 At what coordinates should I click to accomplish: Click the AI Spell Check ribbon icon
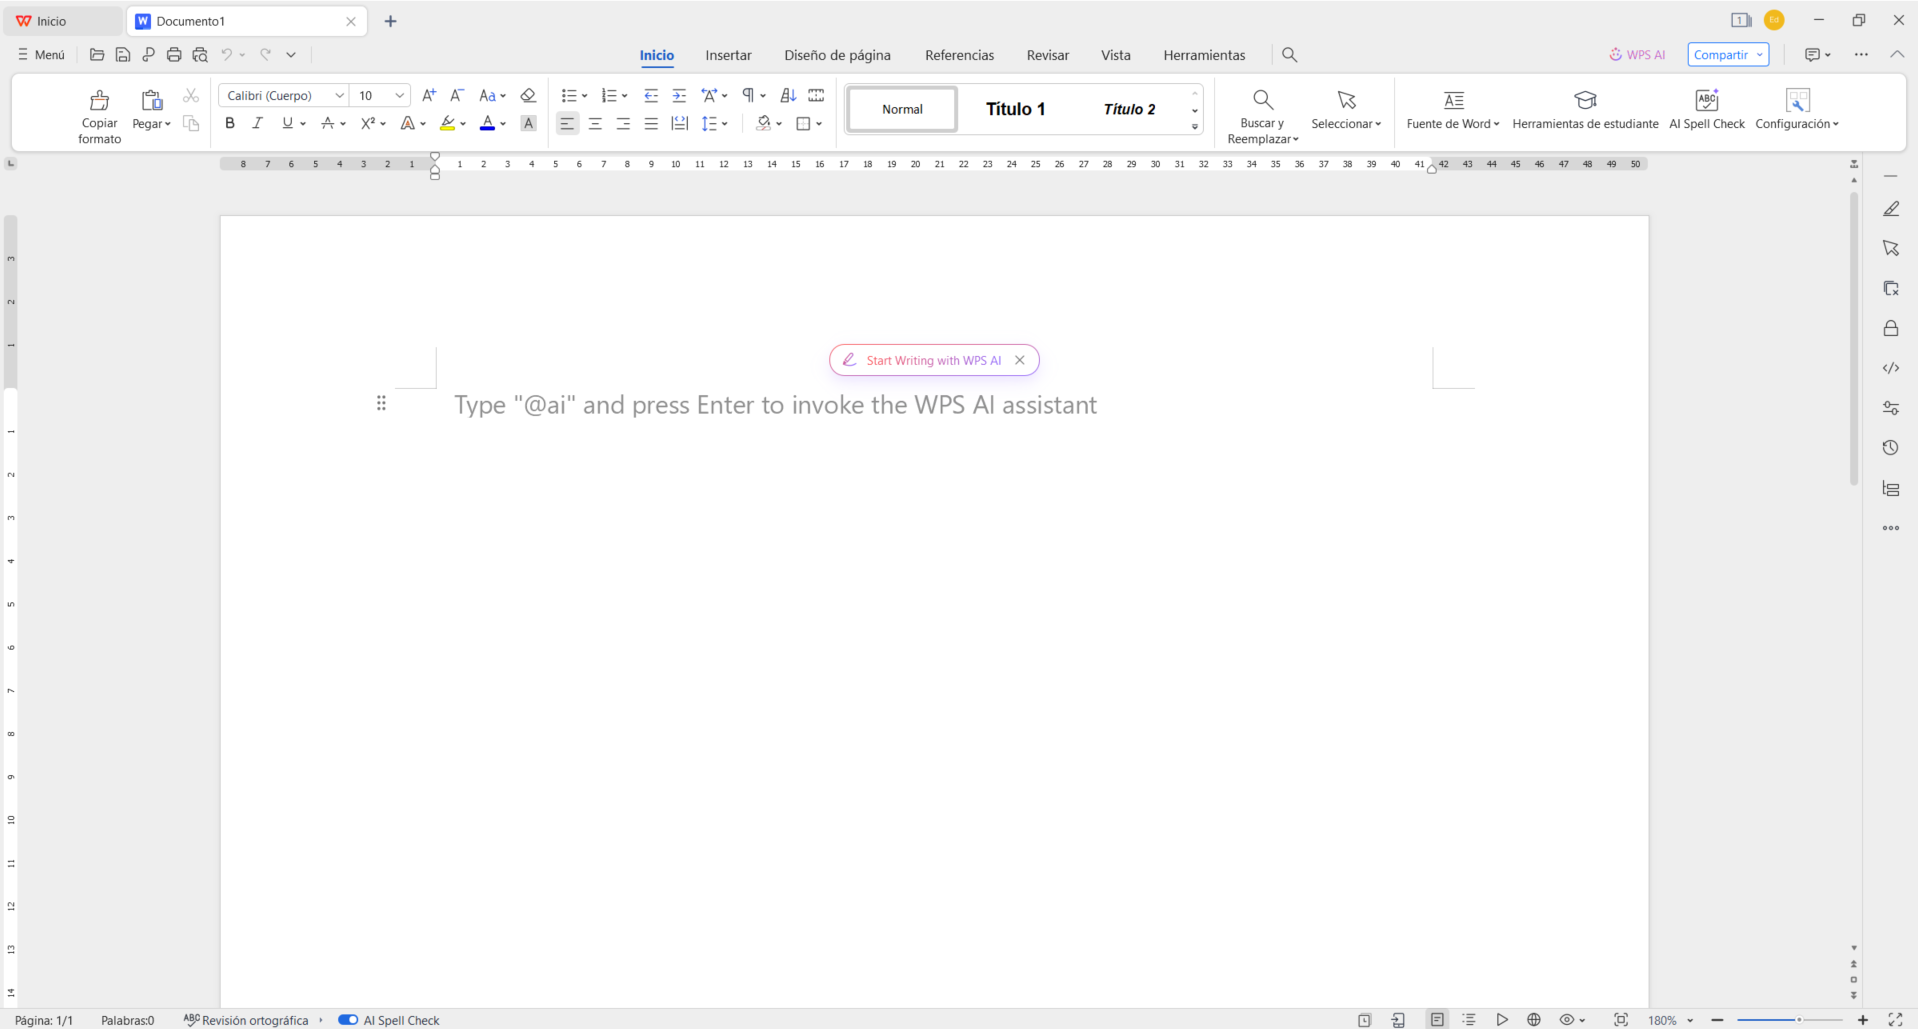1706,101
